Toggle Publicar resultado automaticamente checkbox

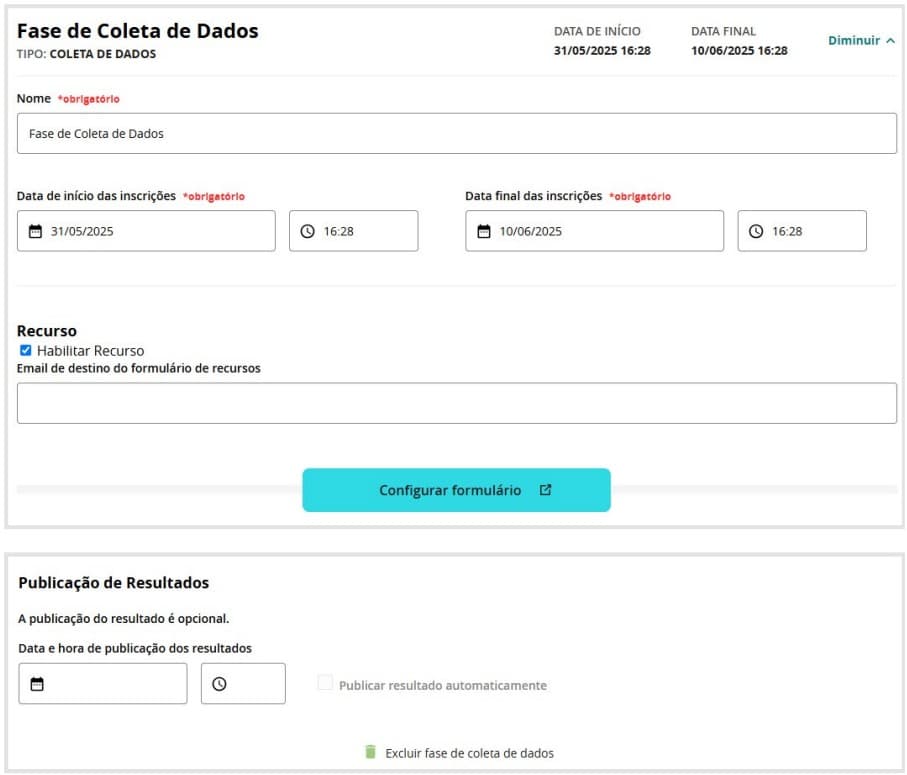(x=325, y=684)
